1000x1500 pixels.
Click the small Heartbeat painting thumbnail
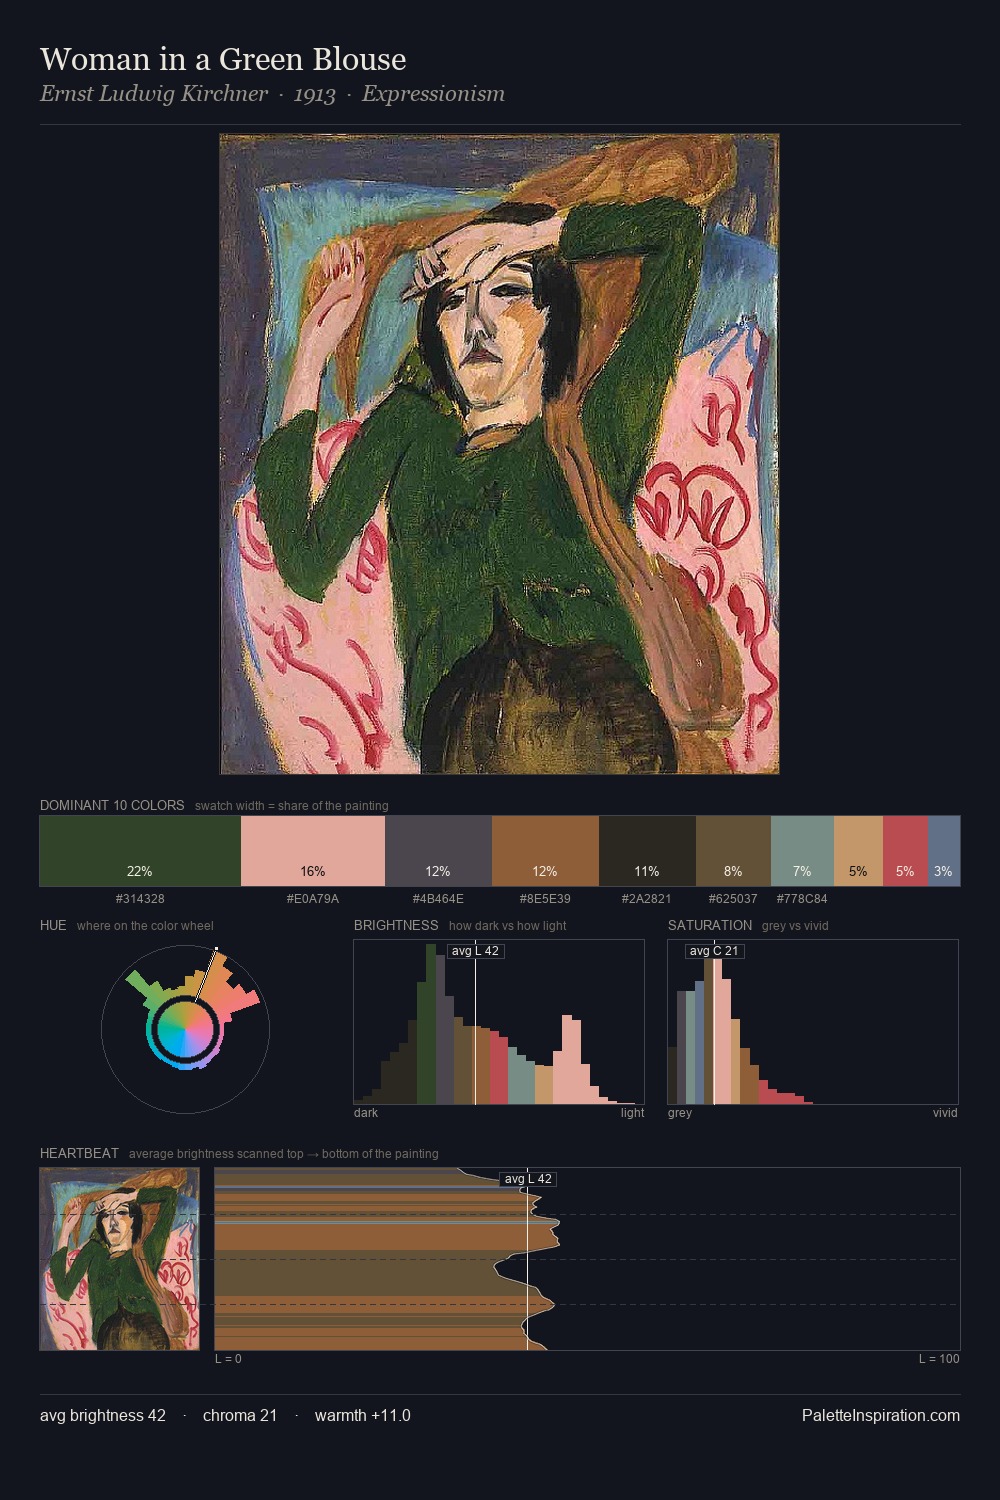click(x=119, y=1259)
